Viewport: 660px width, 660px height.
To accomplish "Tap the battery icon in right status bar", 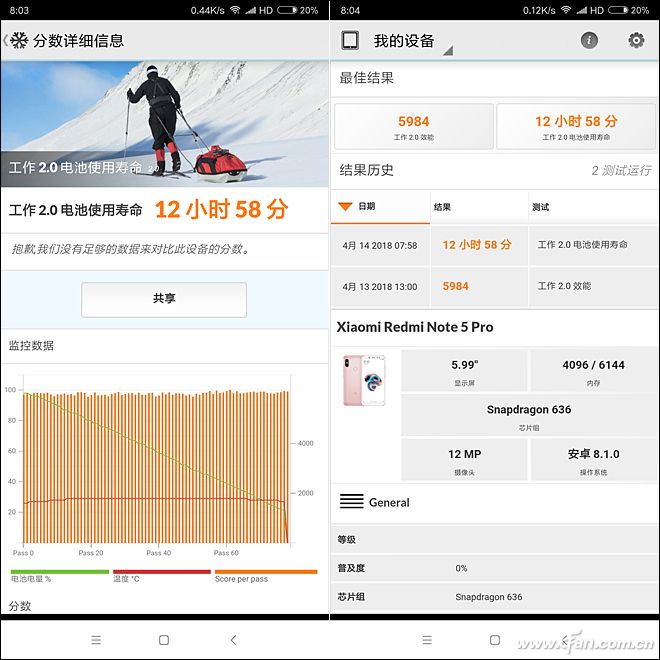I will [x=618, y=10].
